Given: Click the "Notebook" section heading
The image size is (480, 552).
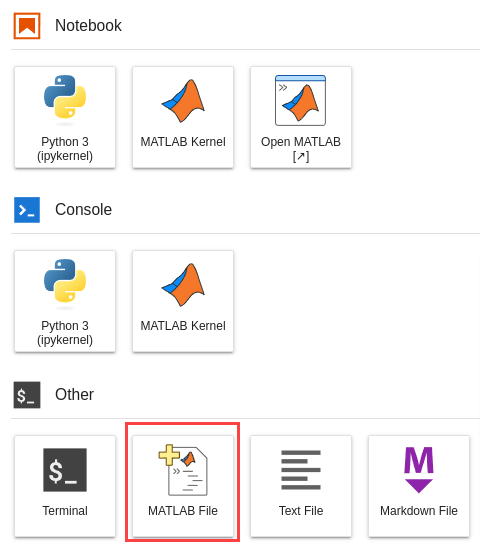Looking at the screenshot, I should (88, 26).
